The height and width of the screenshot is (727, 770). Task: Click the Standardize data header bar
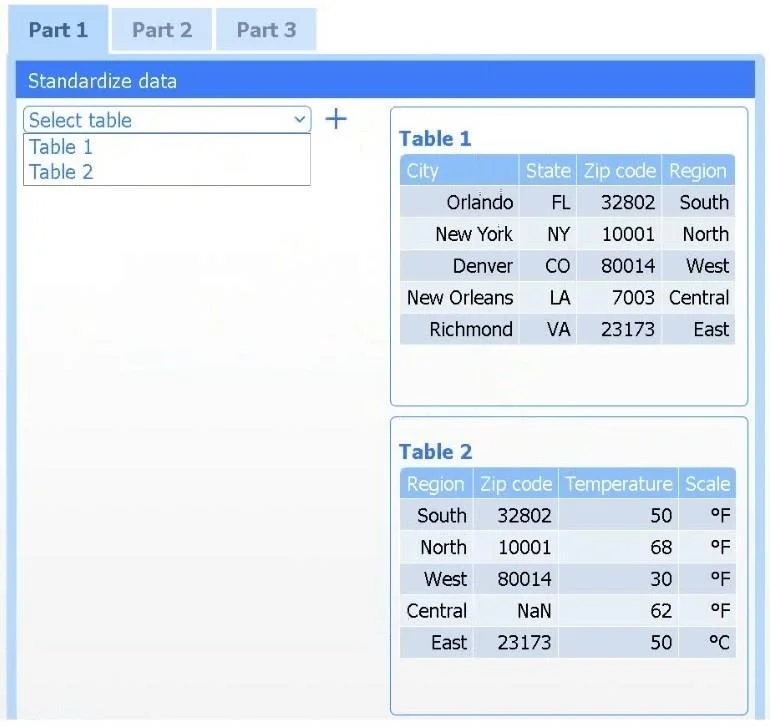click(x=385, y=80)
